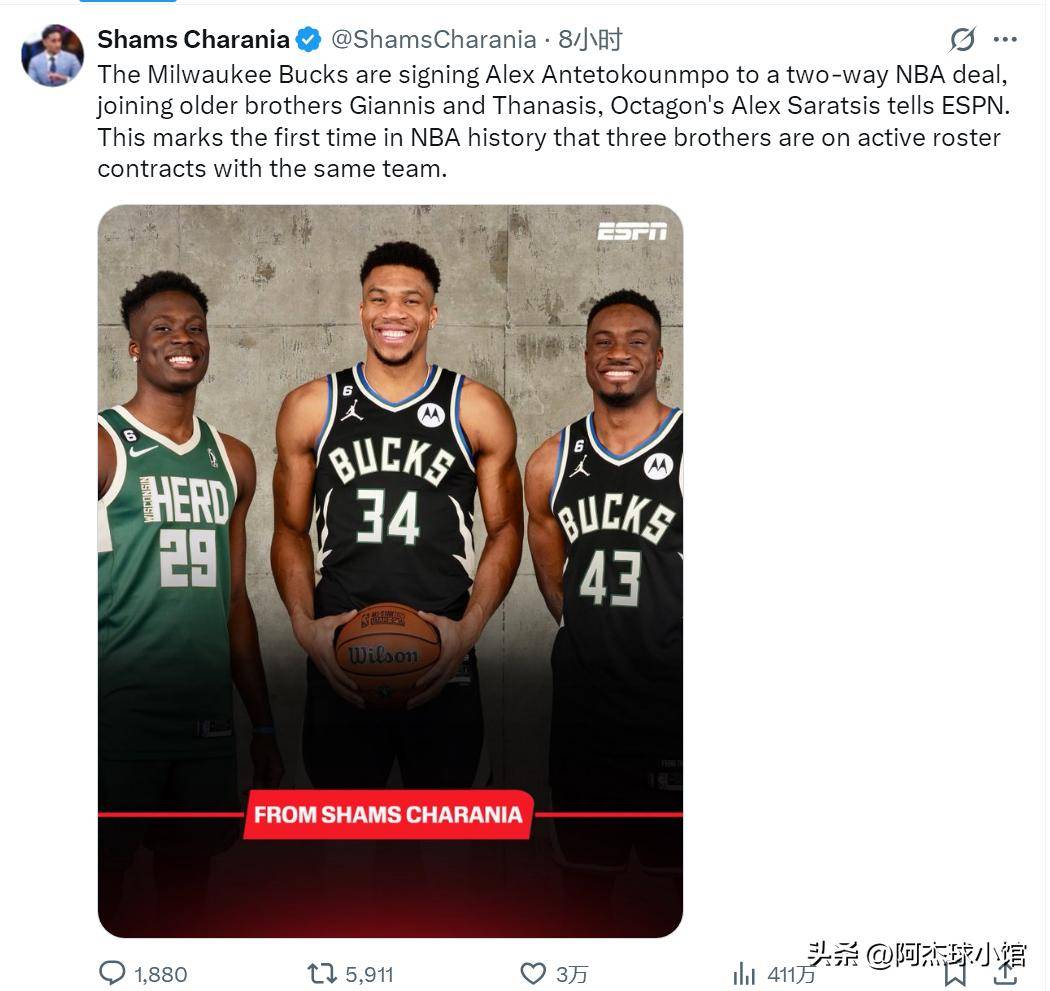1050x991 pixels.
Task: Click the share upload icon
Action: point(1005,972)
